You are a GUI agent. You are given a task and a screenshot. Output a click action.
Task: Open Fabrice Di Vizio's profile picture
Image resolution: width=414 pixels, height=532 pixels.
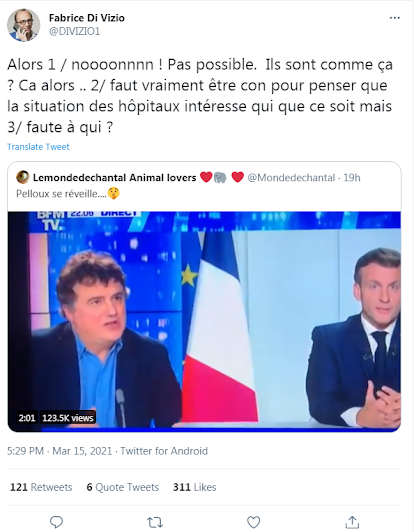pos(23,25)
